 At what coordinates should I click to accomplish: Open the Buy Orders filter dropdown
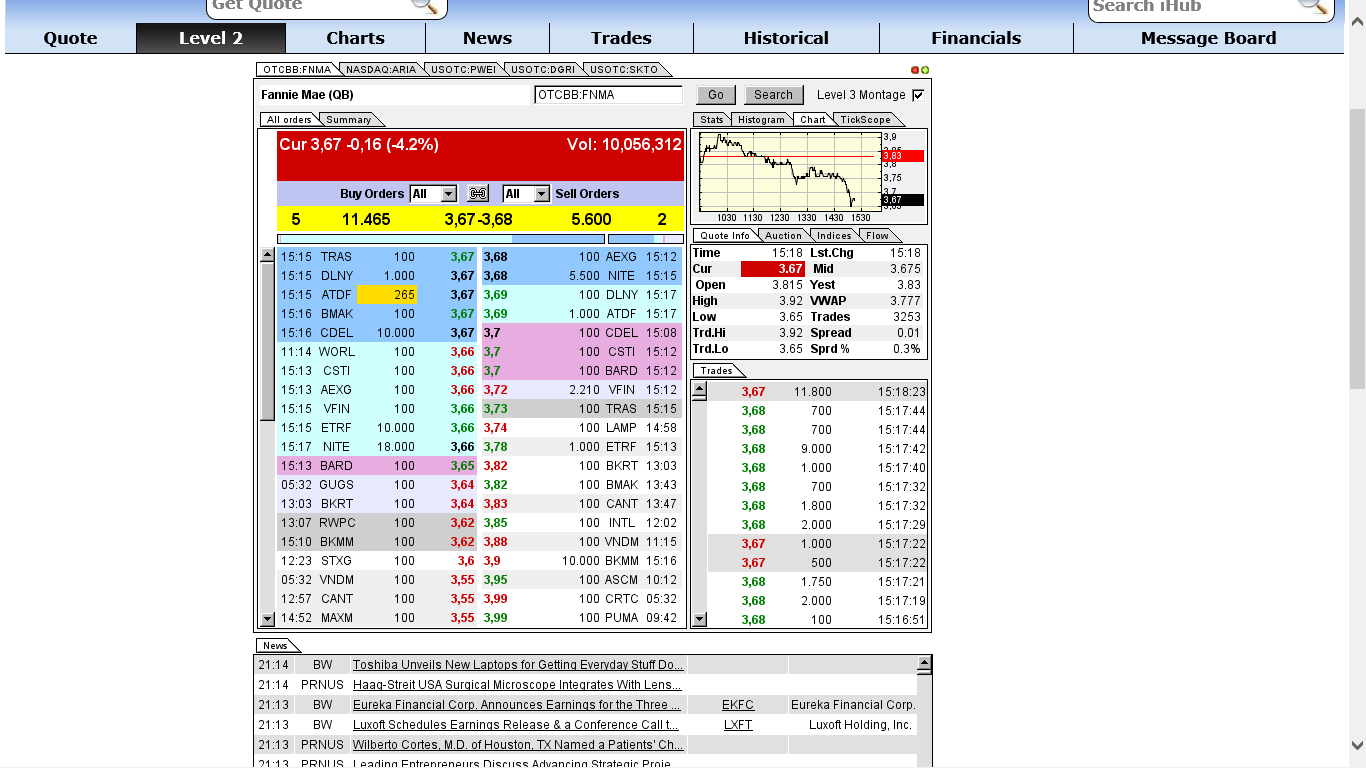[434, 194]
